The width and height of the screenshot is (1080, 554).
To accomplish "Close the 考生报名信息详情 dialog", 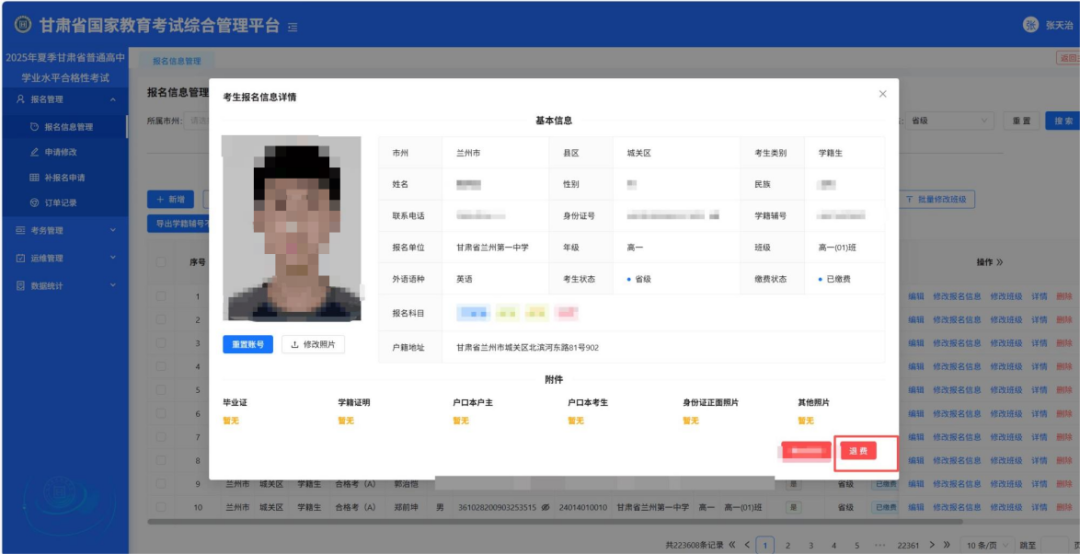I will (882, 94).
